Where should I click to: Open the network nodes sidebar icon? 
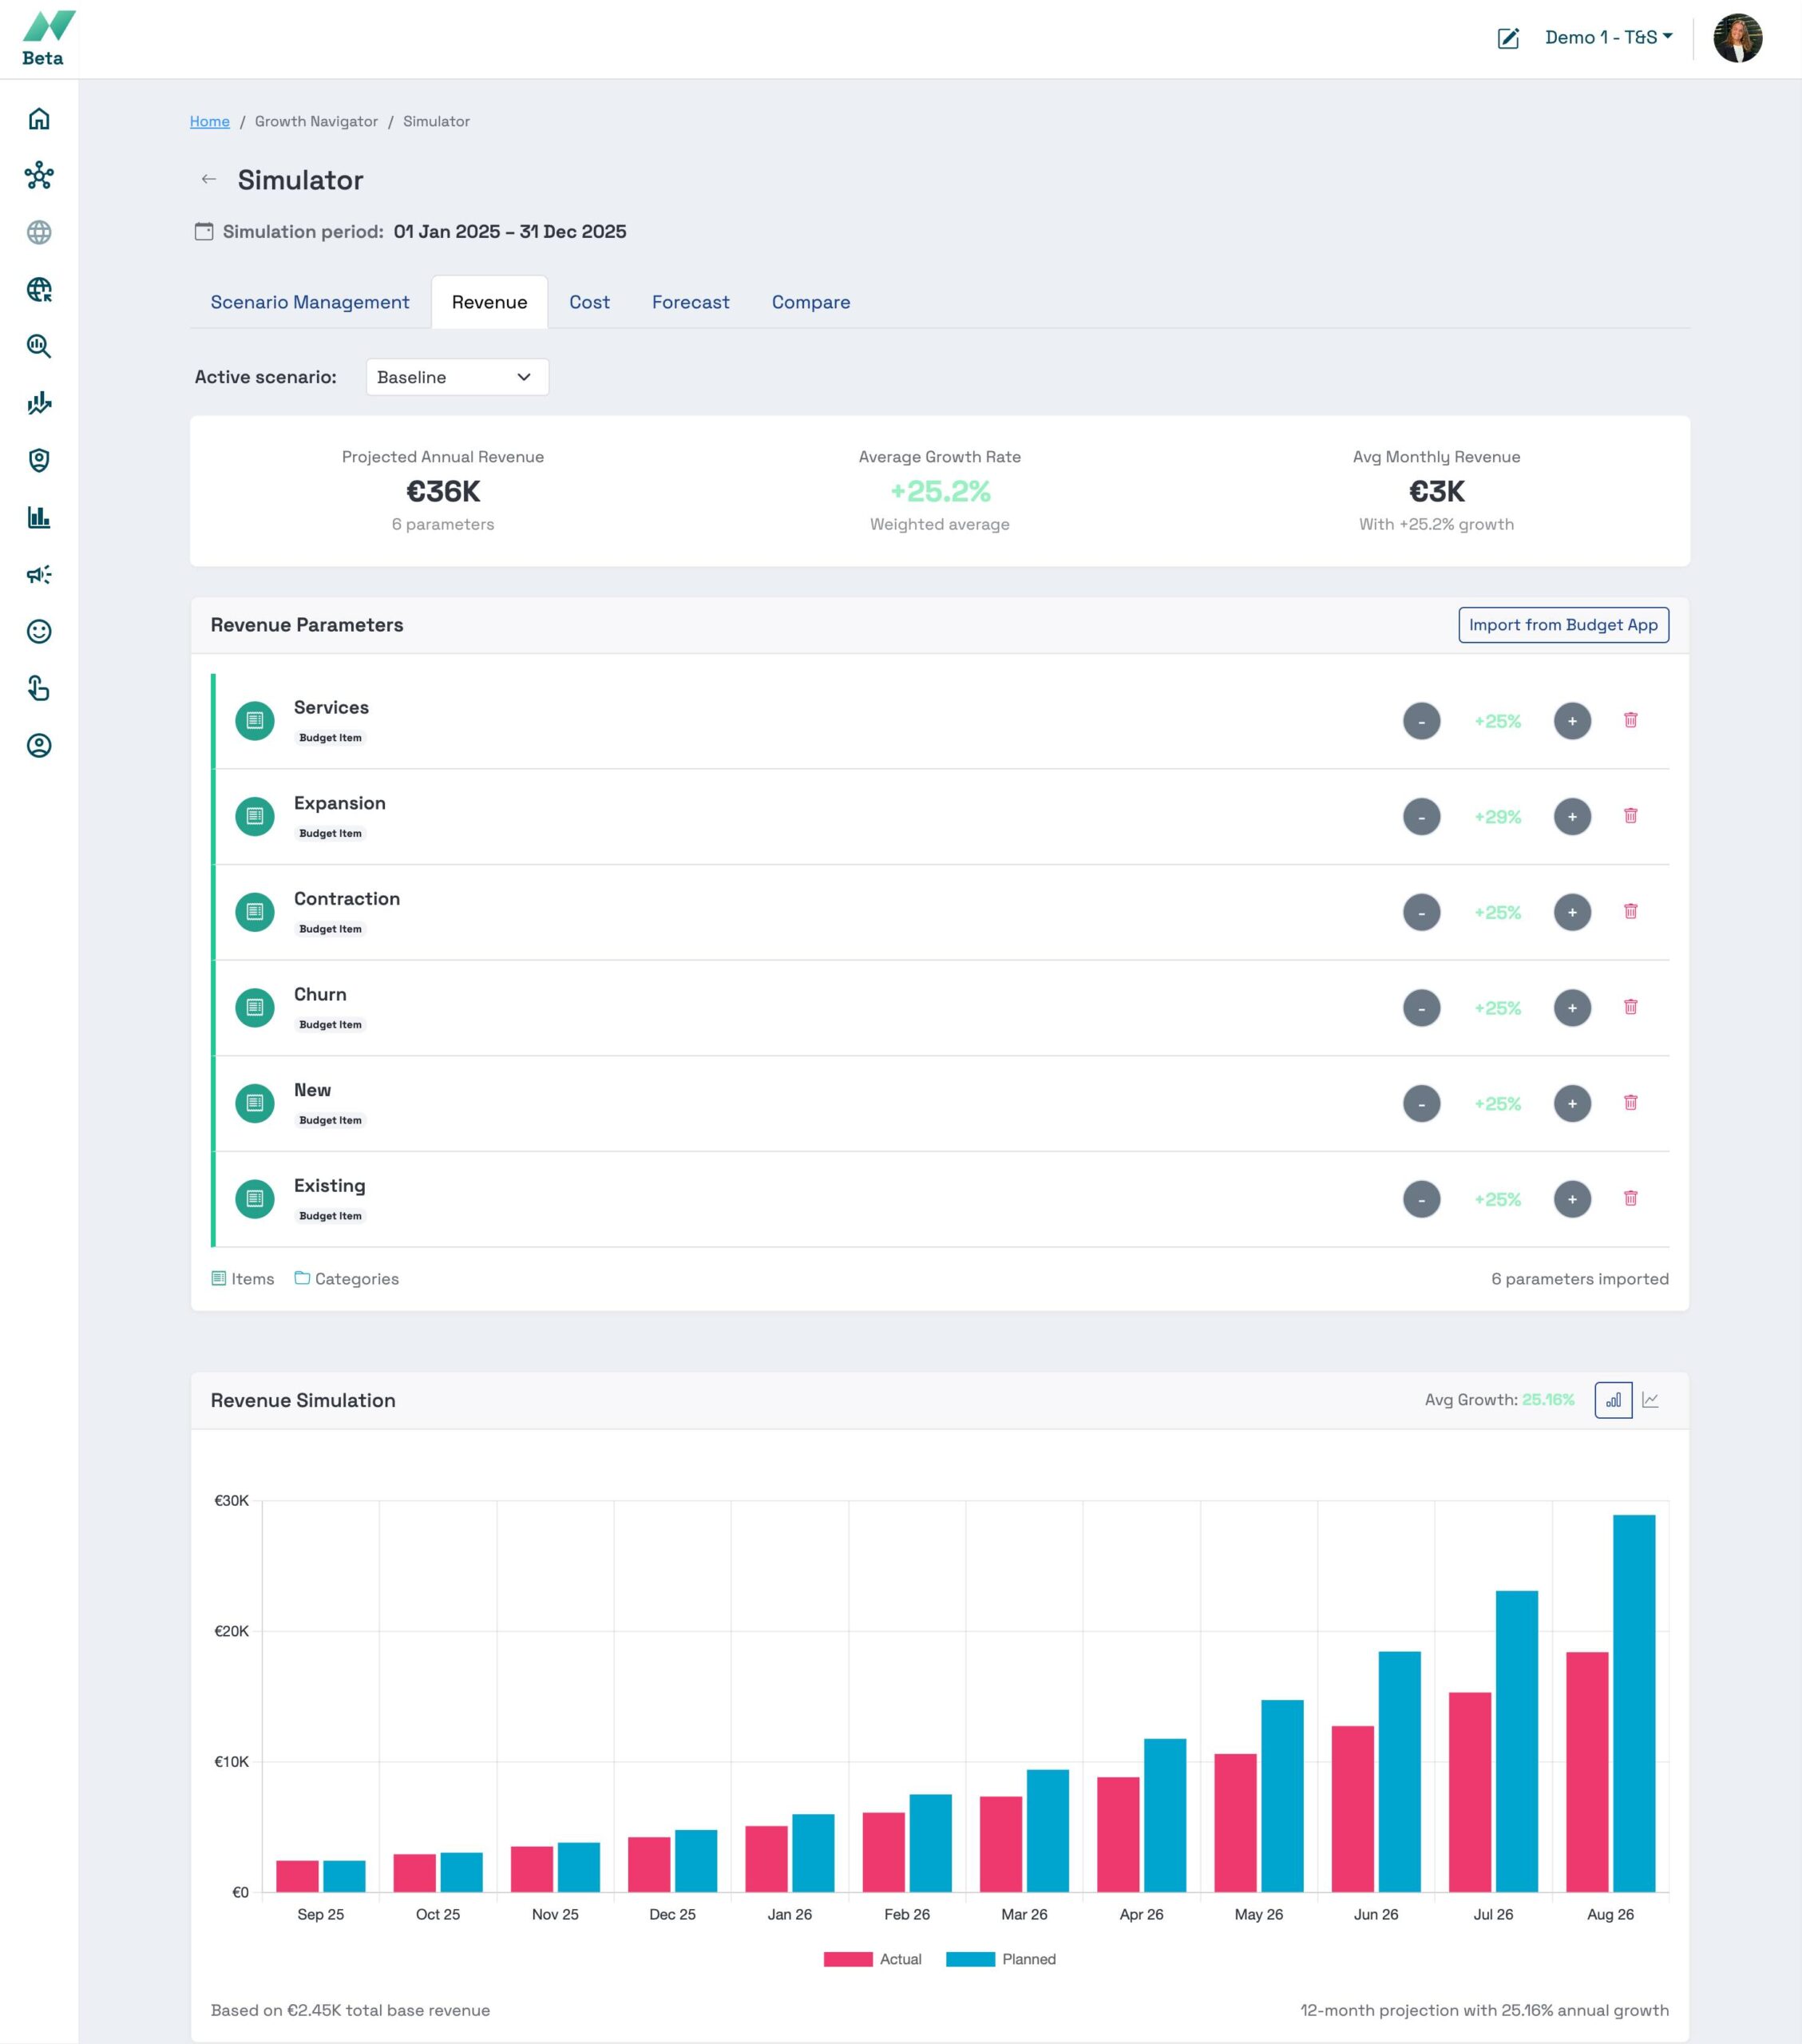[39, 176]
